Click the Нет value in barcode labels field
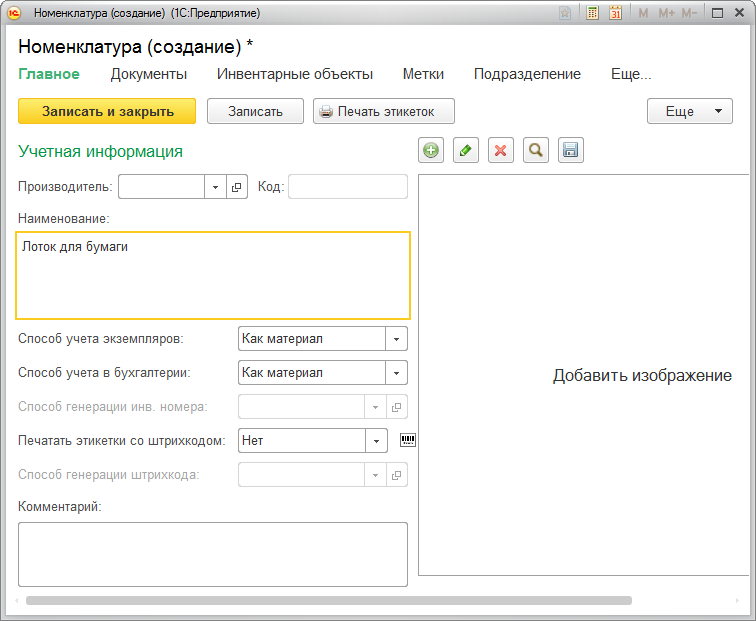756x621 pixels. click(302, 441)
